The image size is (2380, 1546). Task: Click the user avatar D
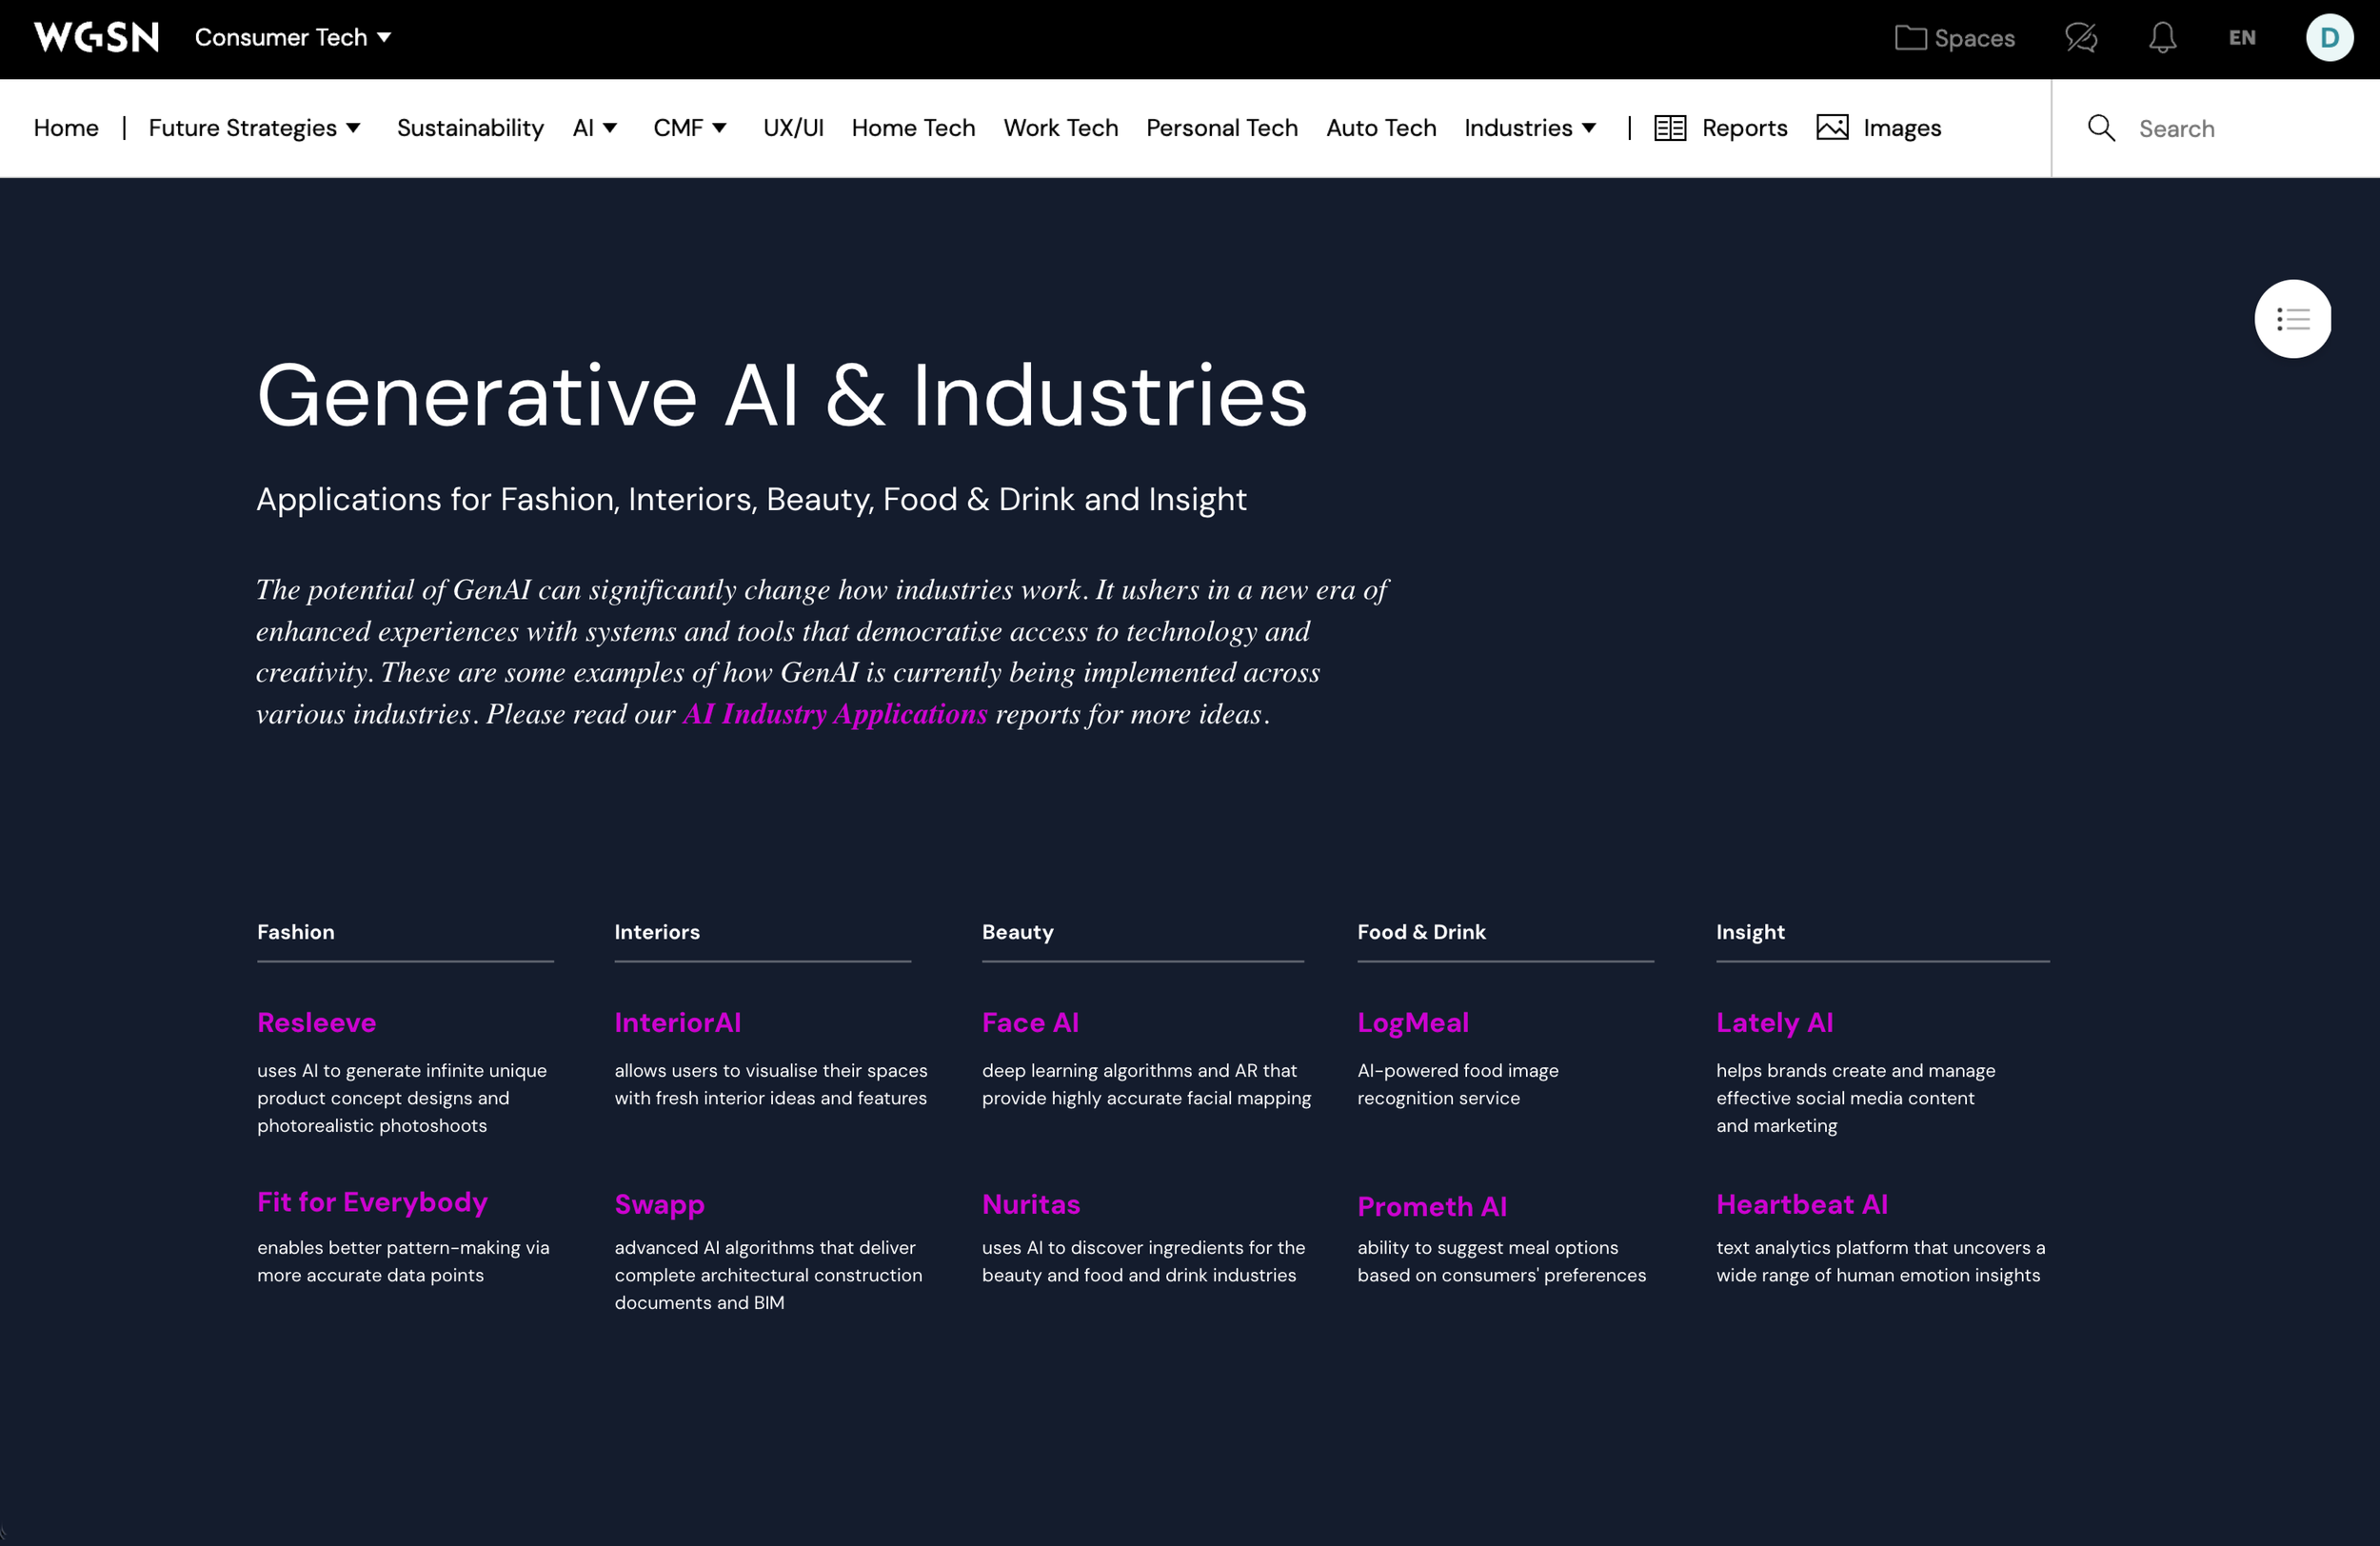click(2328, 38)
